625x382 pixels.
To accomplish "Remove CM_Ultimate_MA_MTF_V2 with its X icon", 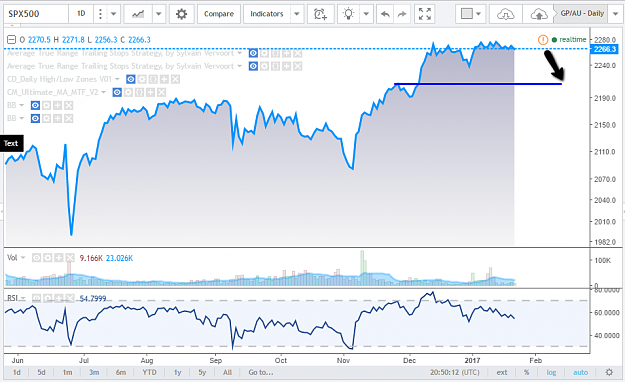I will [x=161, y=93].
